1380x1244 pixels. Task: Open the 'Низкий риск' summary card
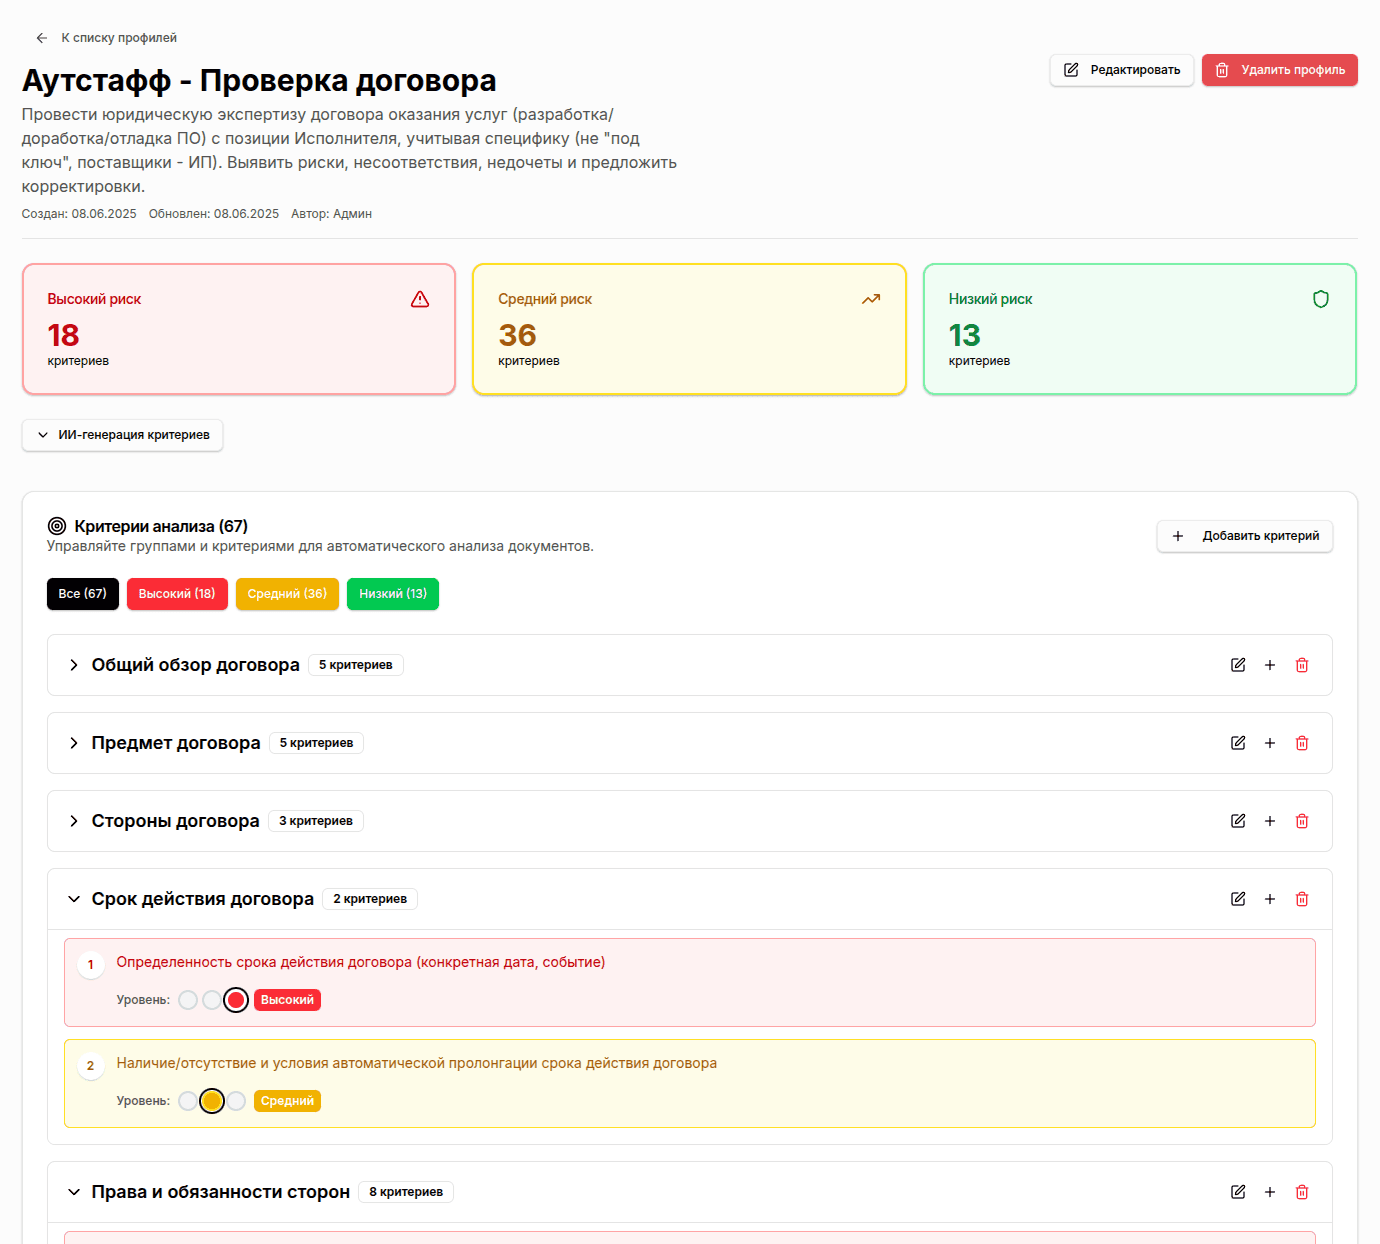click(x=1140, y=329)
